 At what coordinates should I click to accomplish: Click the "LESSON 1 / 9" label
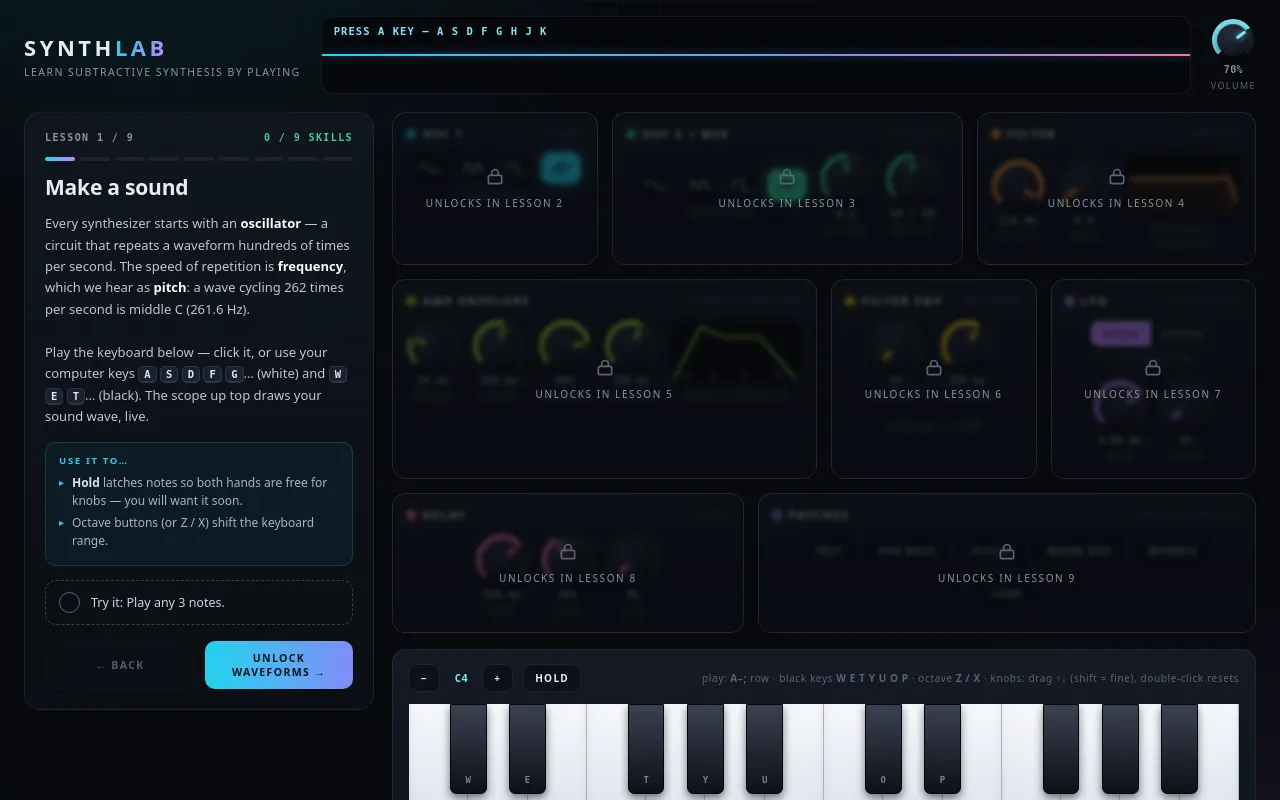(x=89, y=137)
